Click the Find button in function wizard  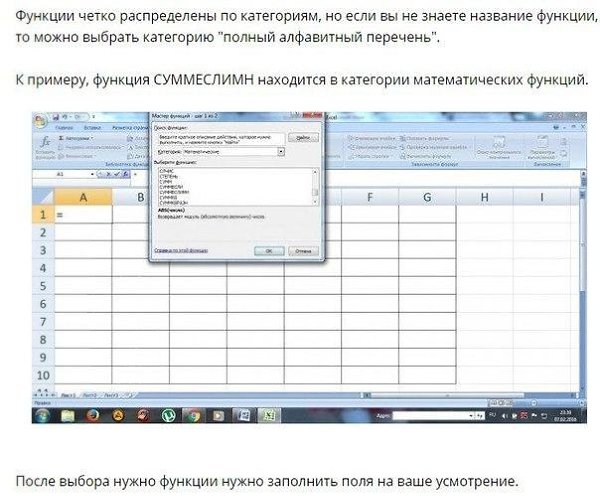pyautogui.click(x=304, y=137)
